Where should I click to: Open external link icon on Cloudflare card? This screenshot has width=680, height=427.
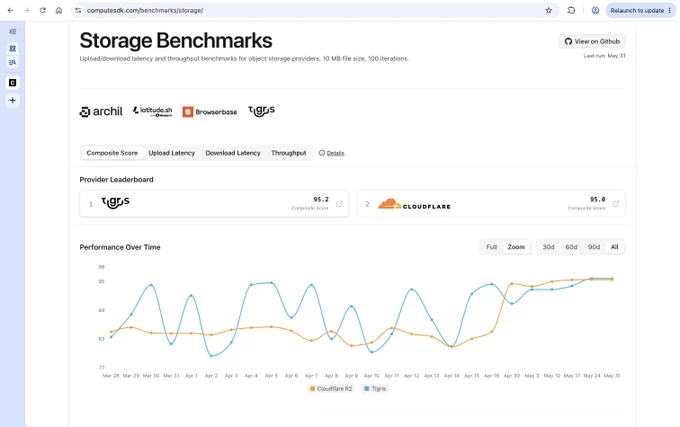[x=616, y=203]
